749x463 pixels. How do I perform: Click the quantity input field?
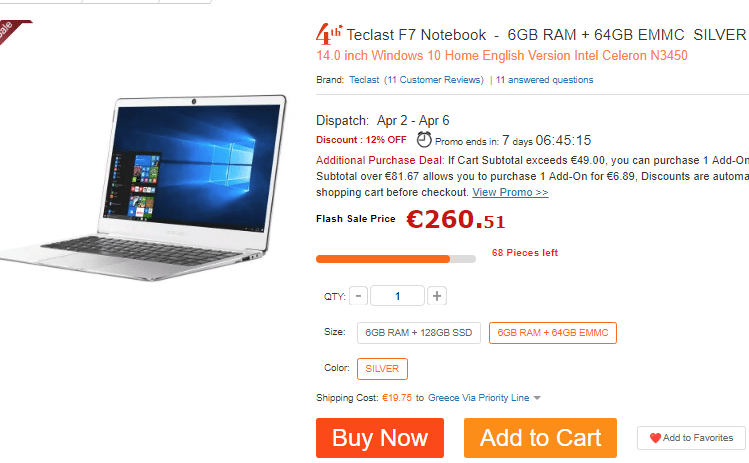tap(397, 296)
